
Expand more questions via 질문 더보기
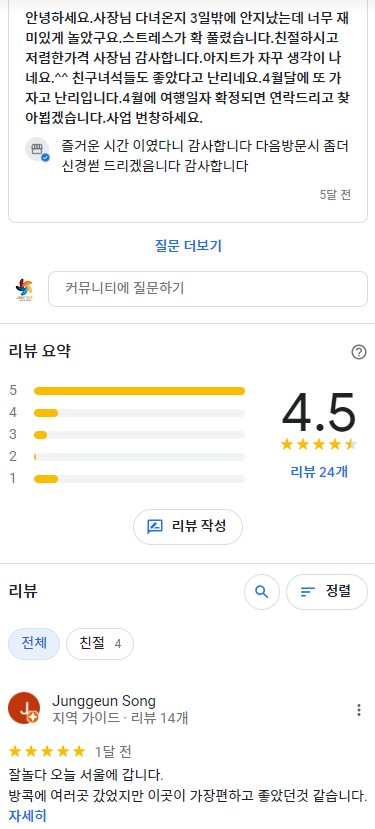[188, 245]
